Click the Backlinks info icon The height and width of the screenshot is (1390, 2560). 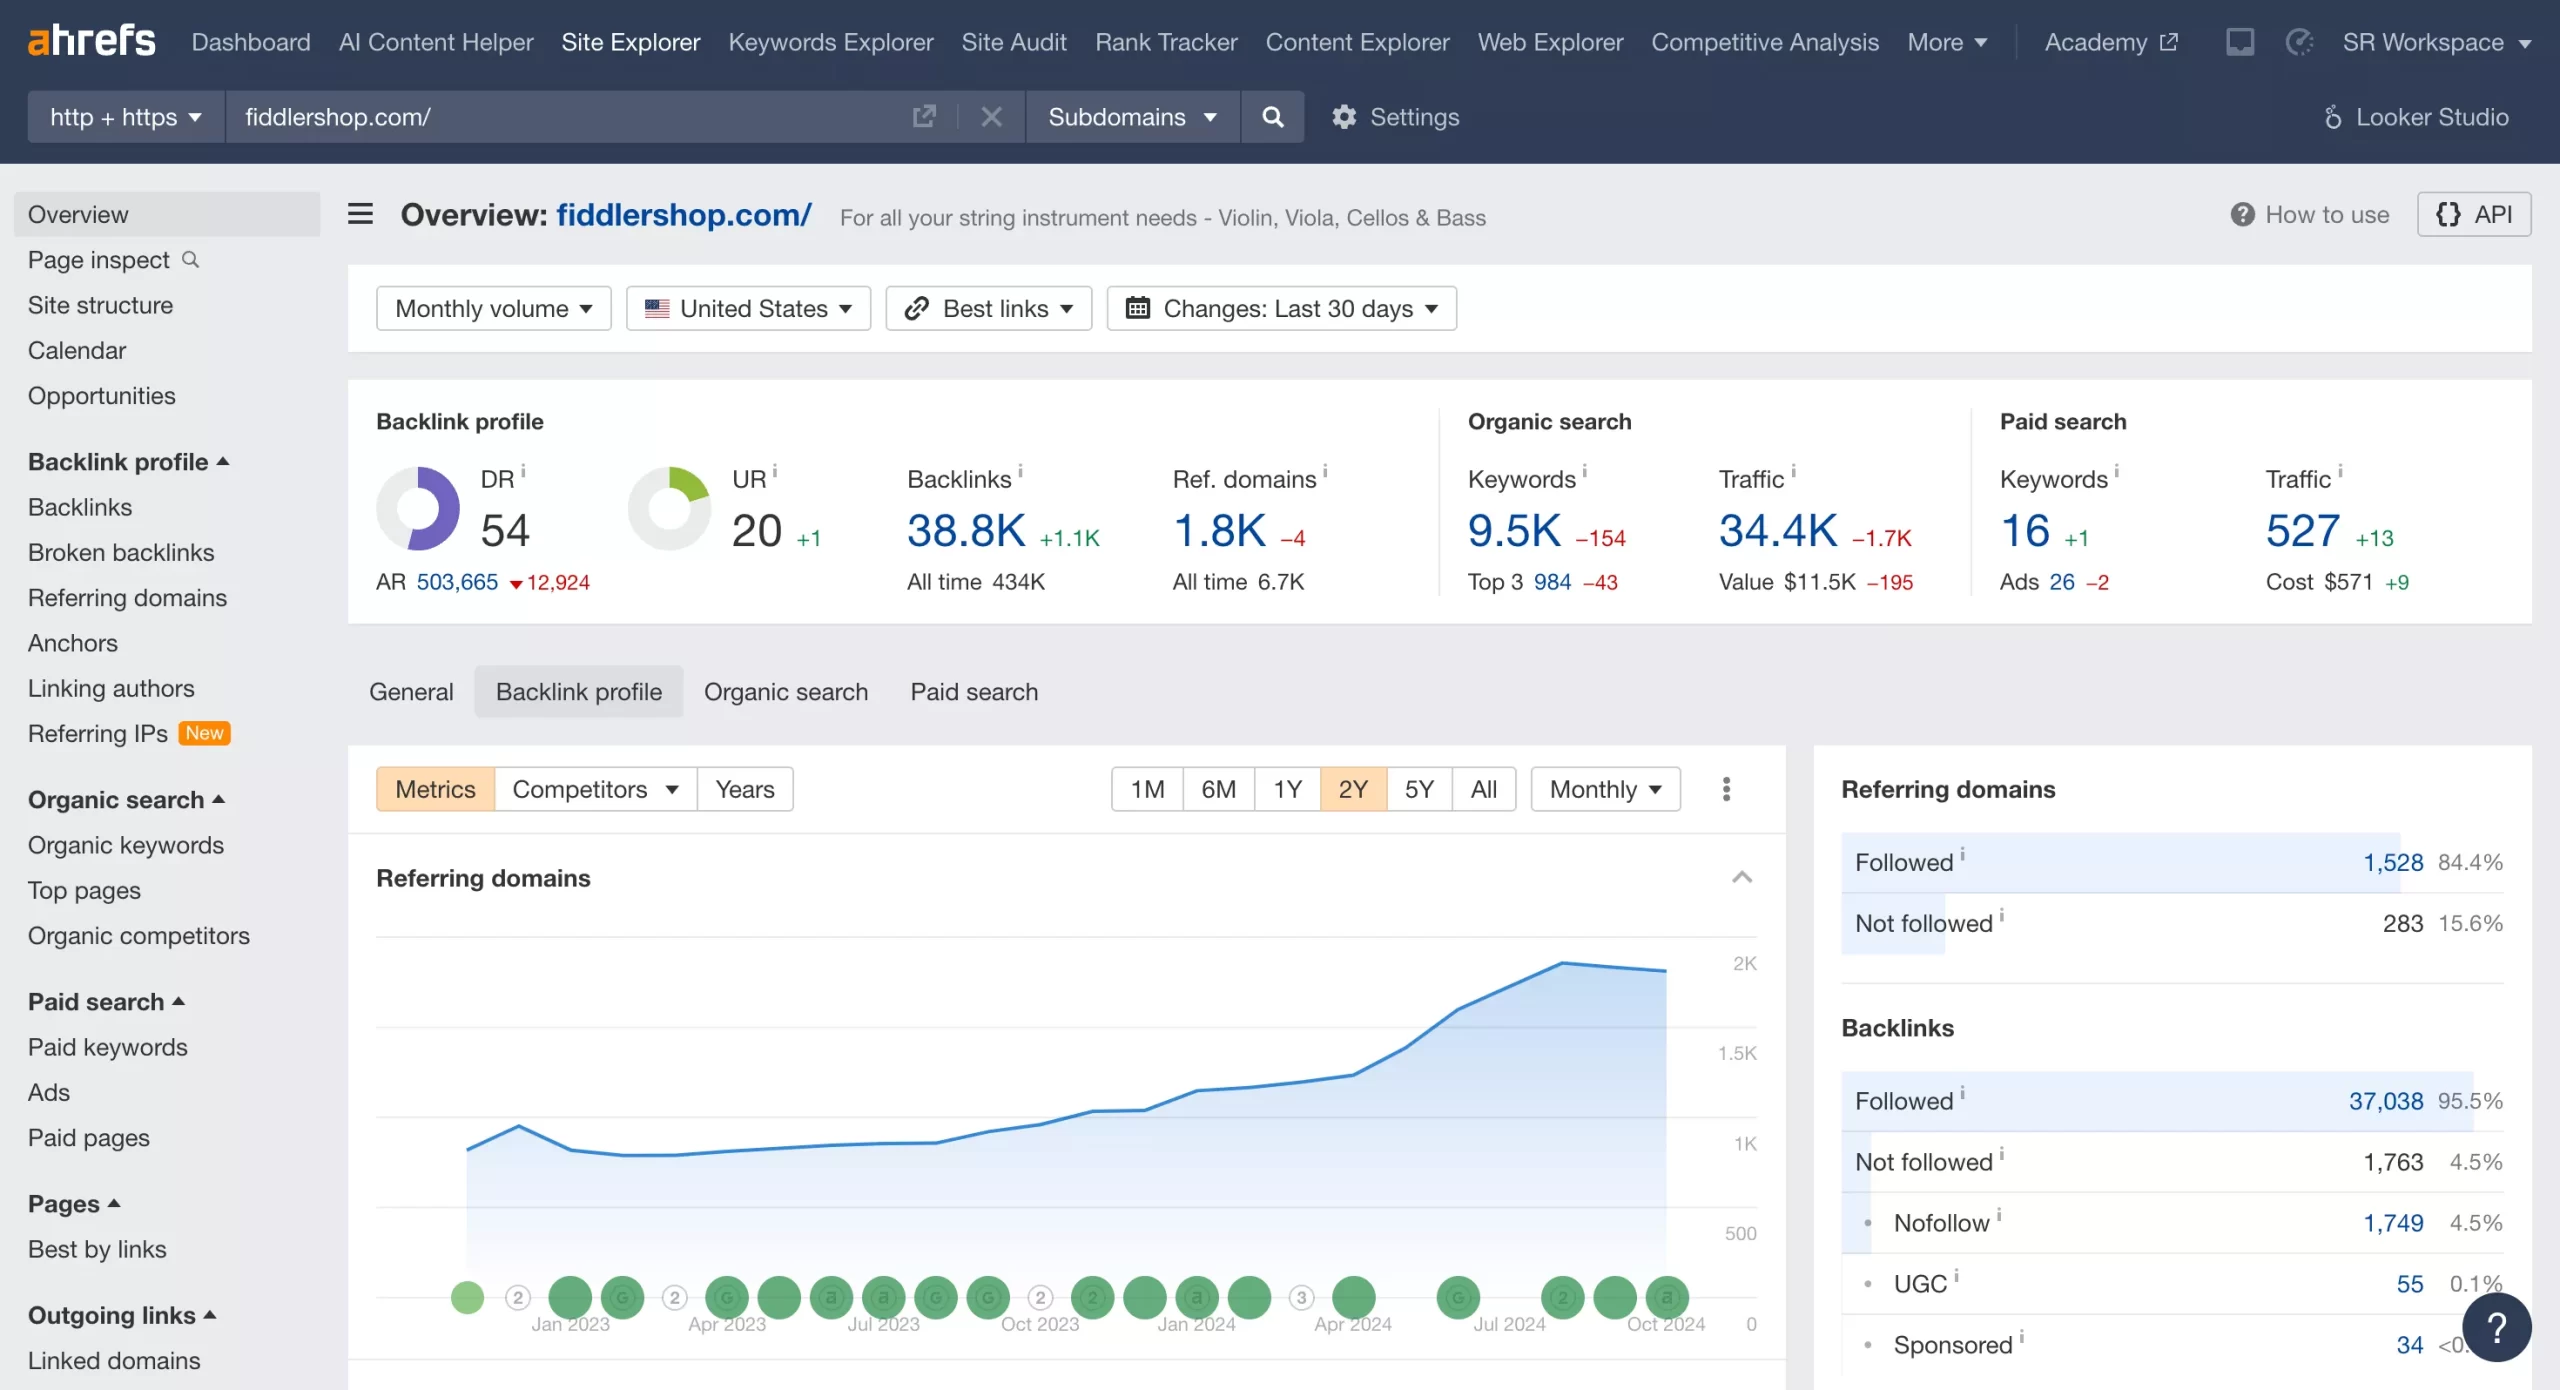(1020, 470)
